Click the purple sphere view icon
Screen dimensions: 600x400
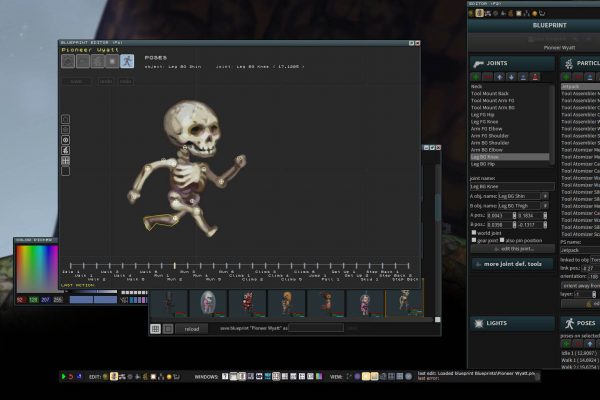357,377
